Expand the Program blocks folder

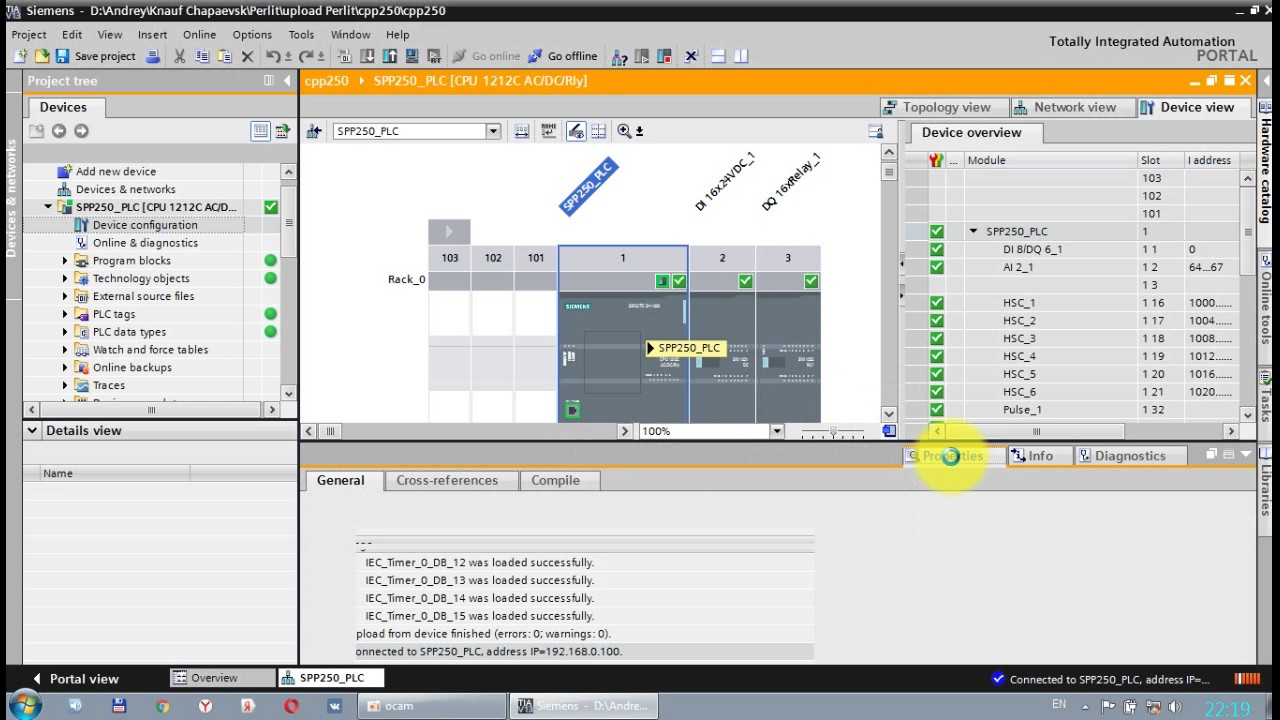(x=66, y=261)
